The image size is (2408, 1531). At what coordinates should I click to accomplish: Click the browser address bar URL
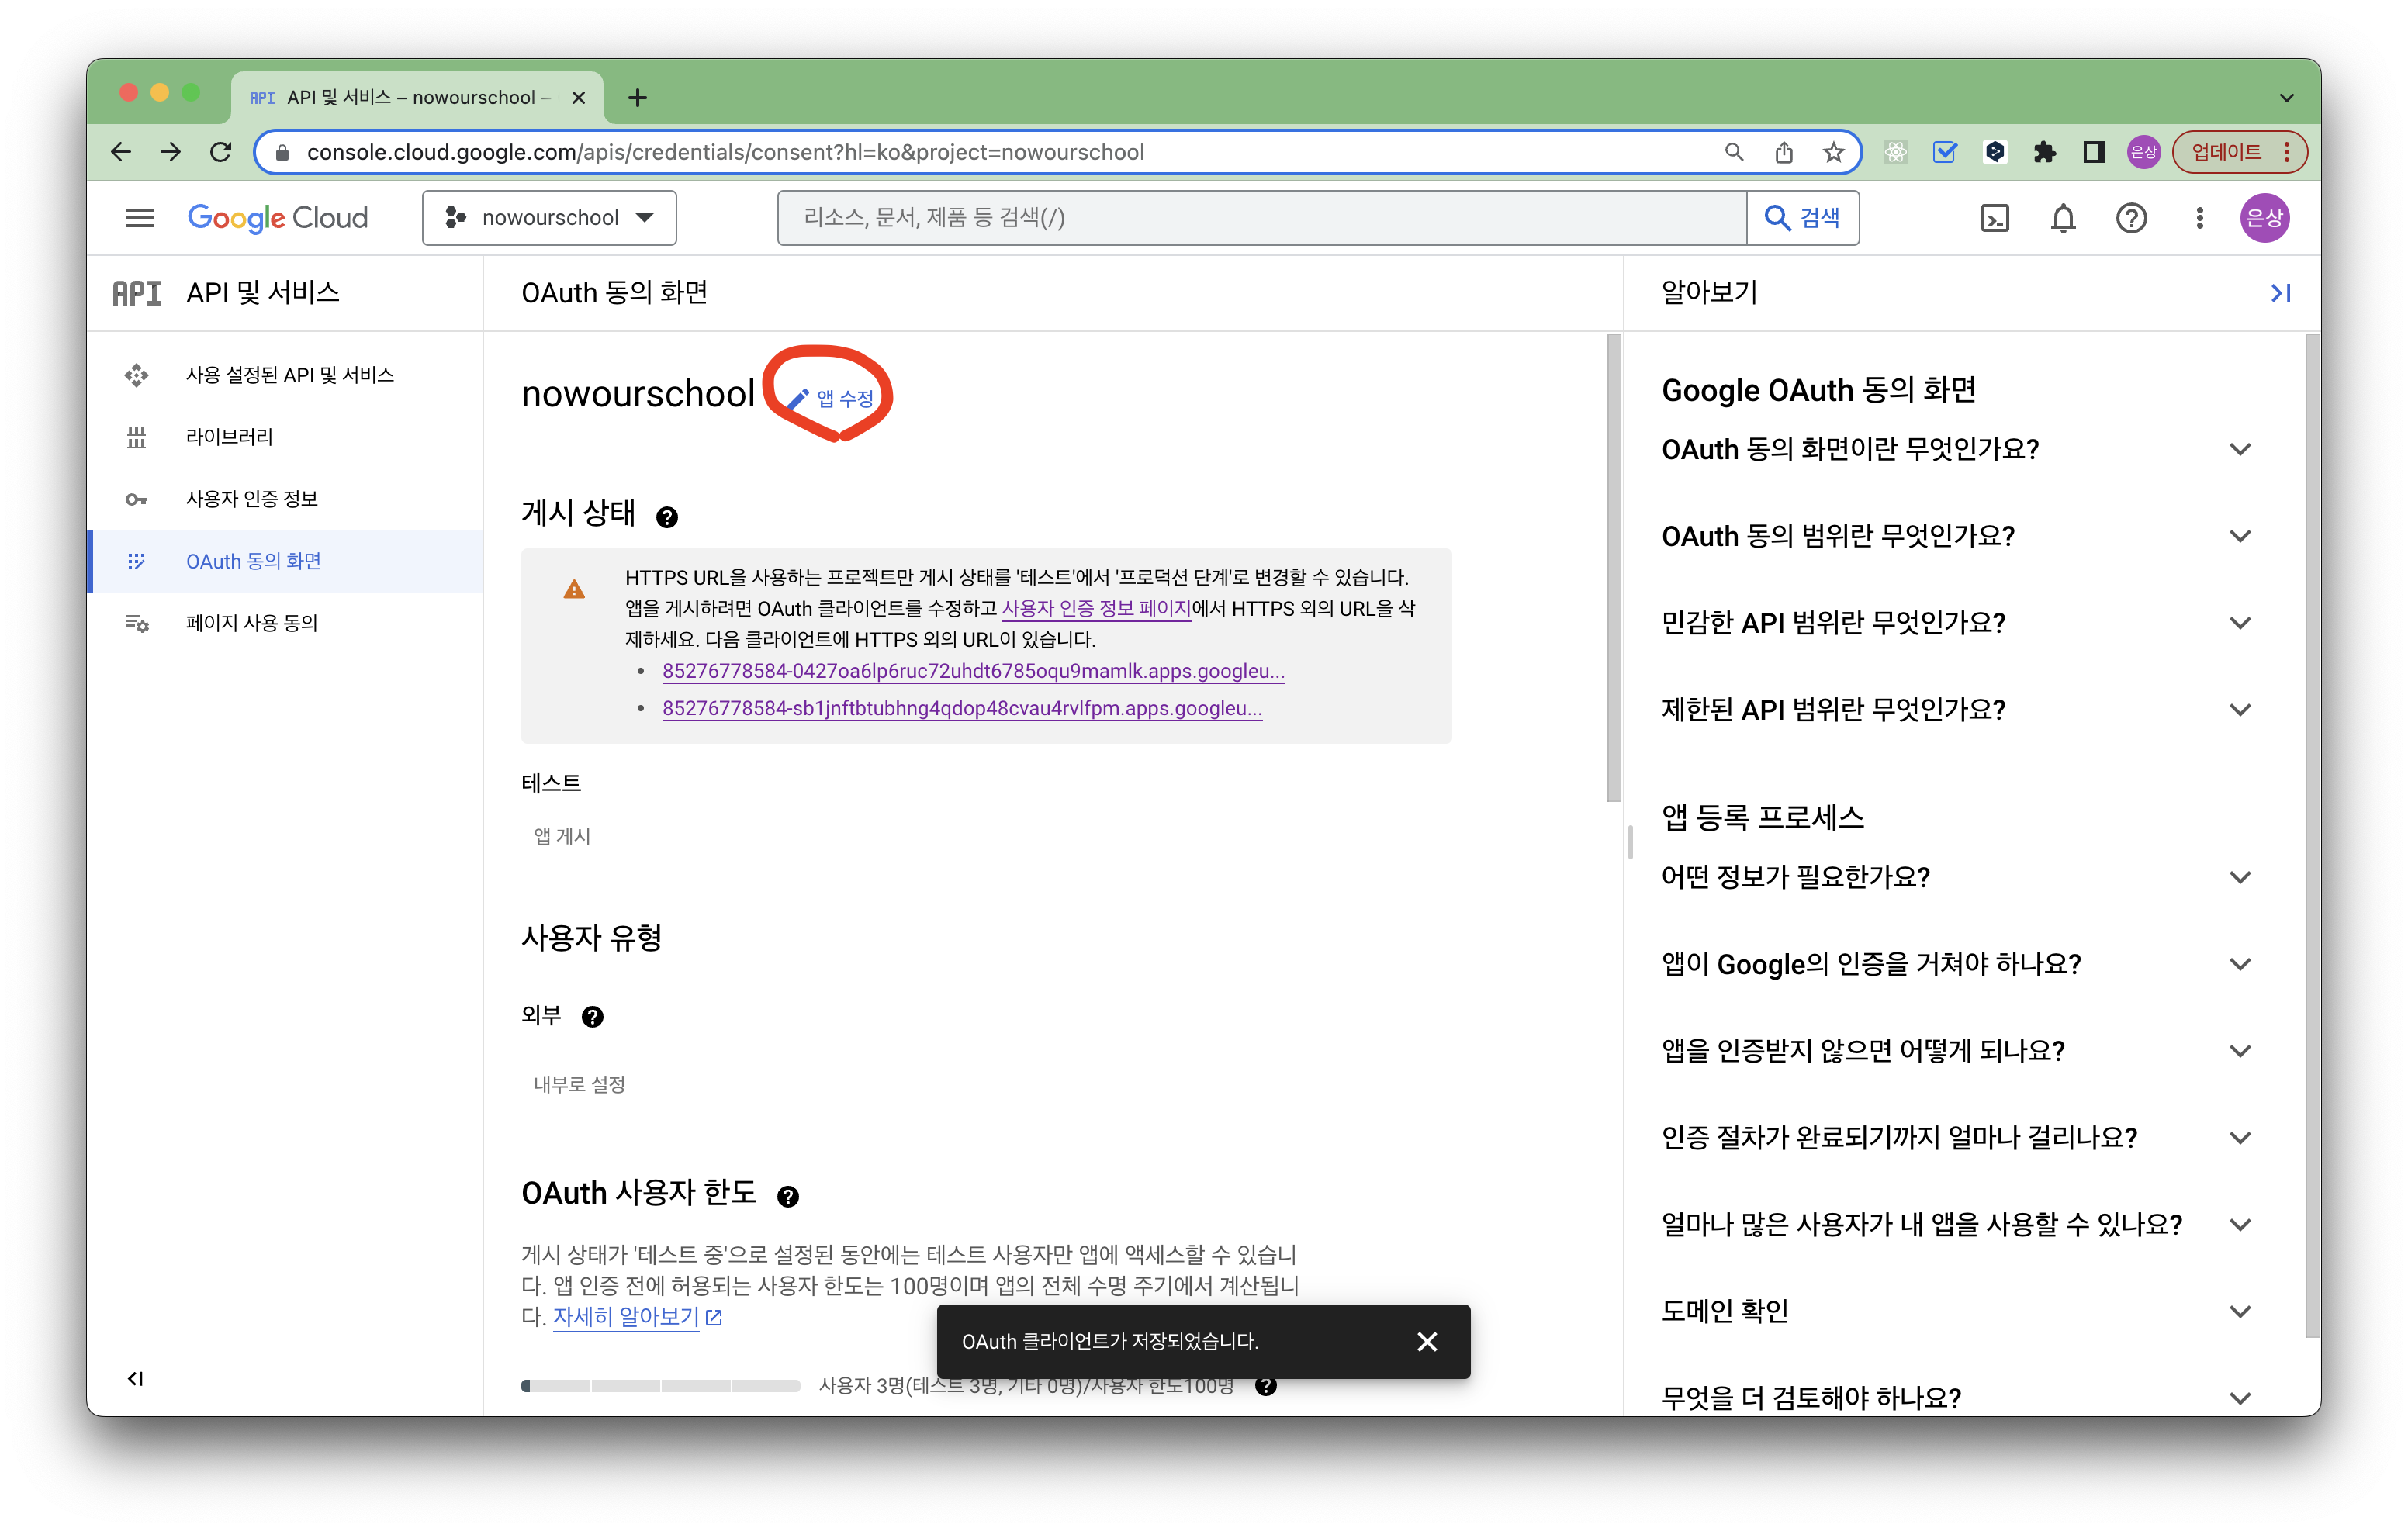pos(725,152)
